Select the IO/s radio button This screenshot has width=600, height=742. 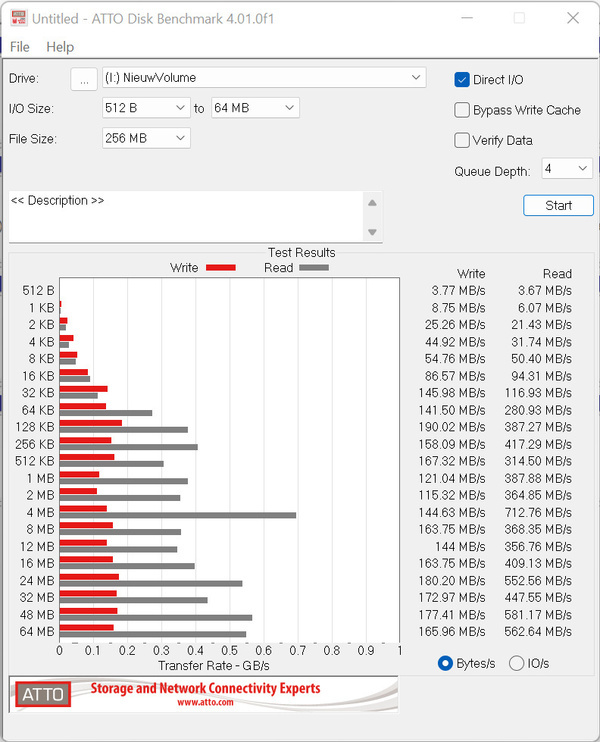516,663
